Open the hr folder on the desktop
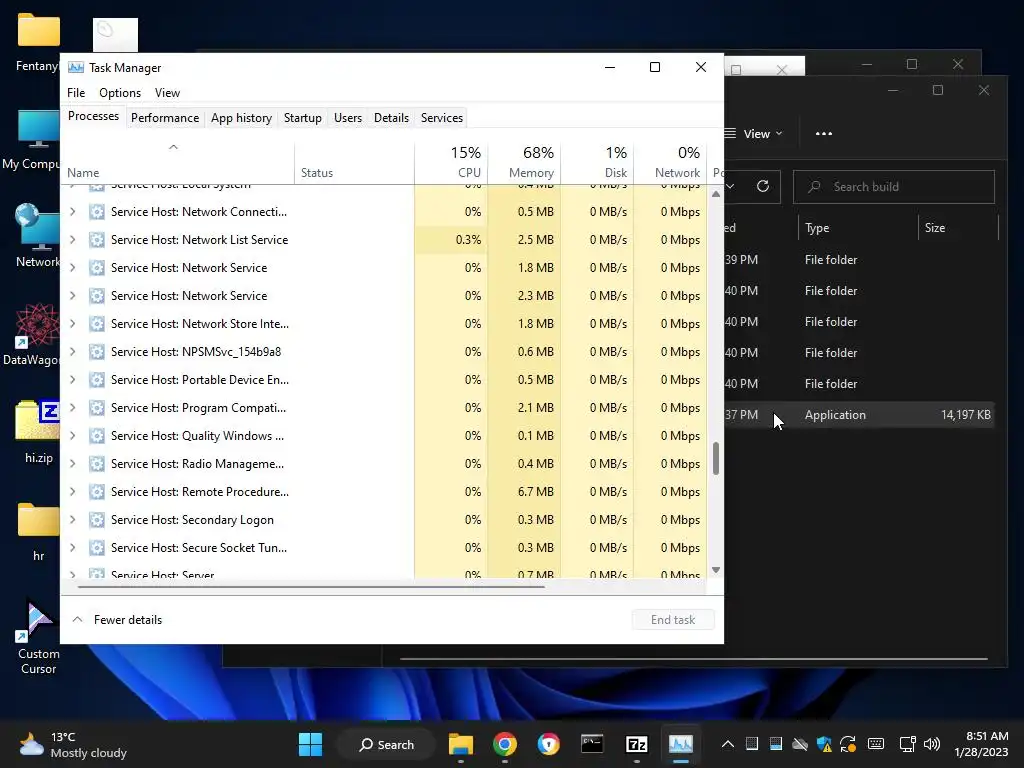The image size is (1024, 768). 39,532
